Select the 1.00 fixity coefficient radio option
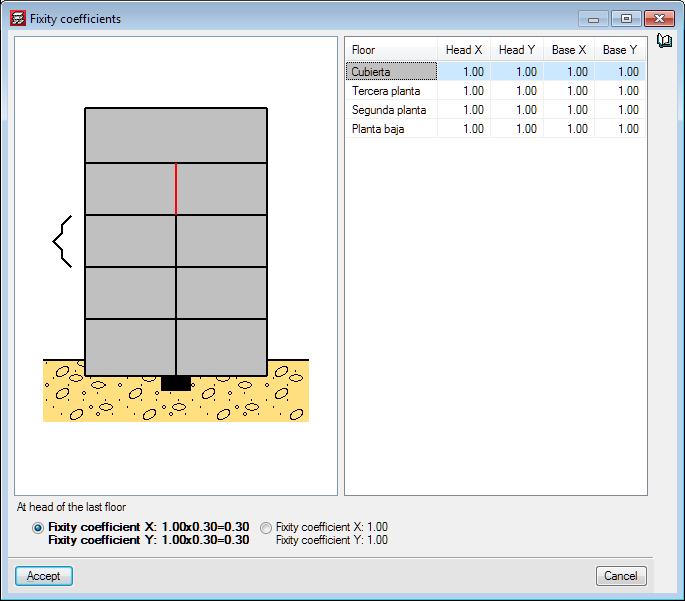This screenshot has height=601, width=685. tap(266, 528)
